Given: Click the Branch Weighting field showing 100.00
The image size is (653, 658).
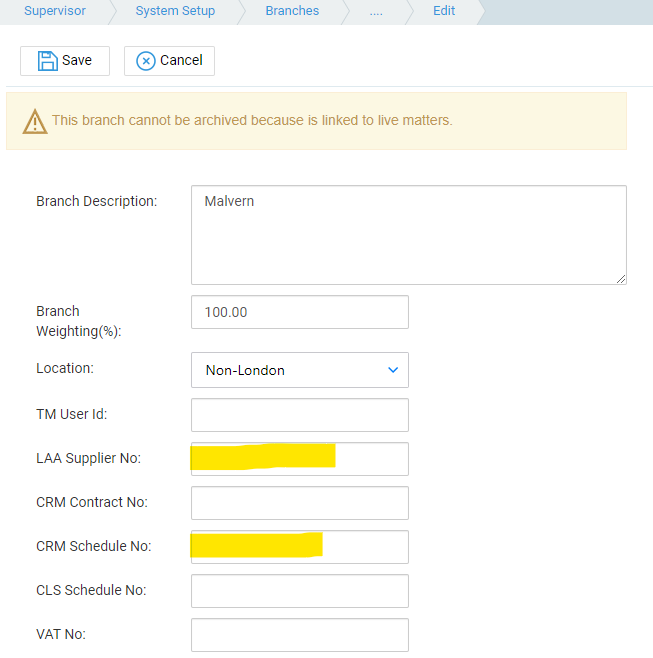Looking at the screenshot, I should 300,312.
